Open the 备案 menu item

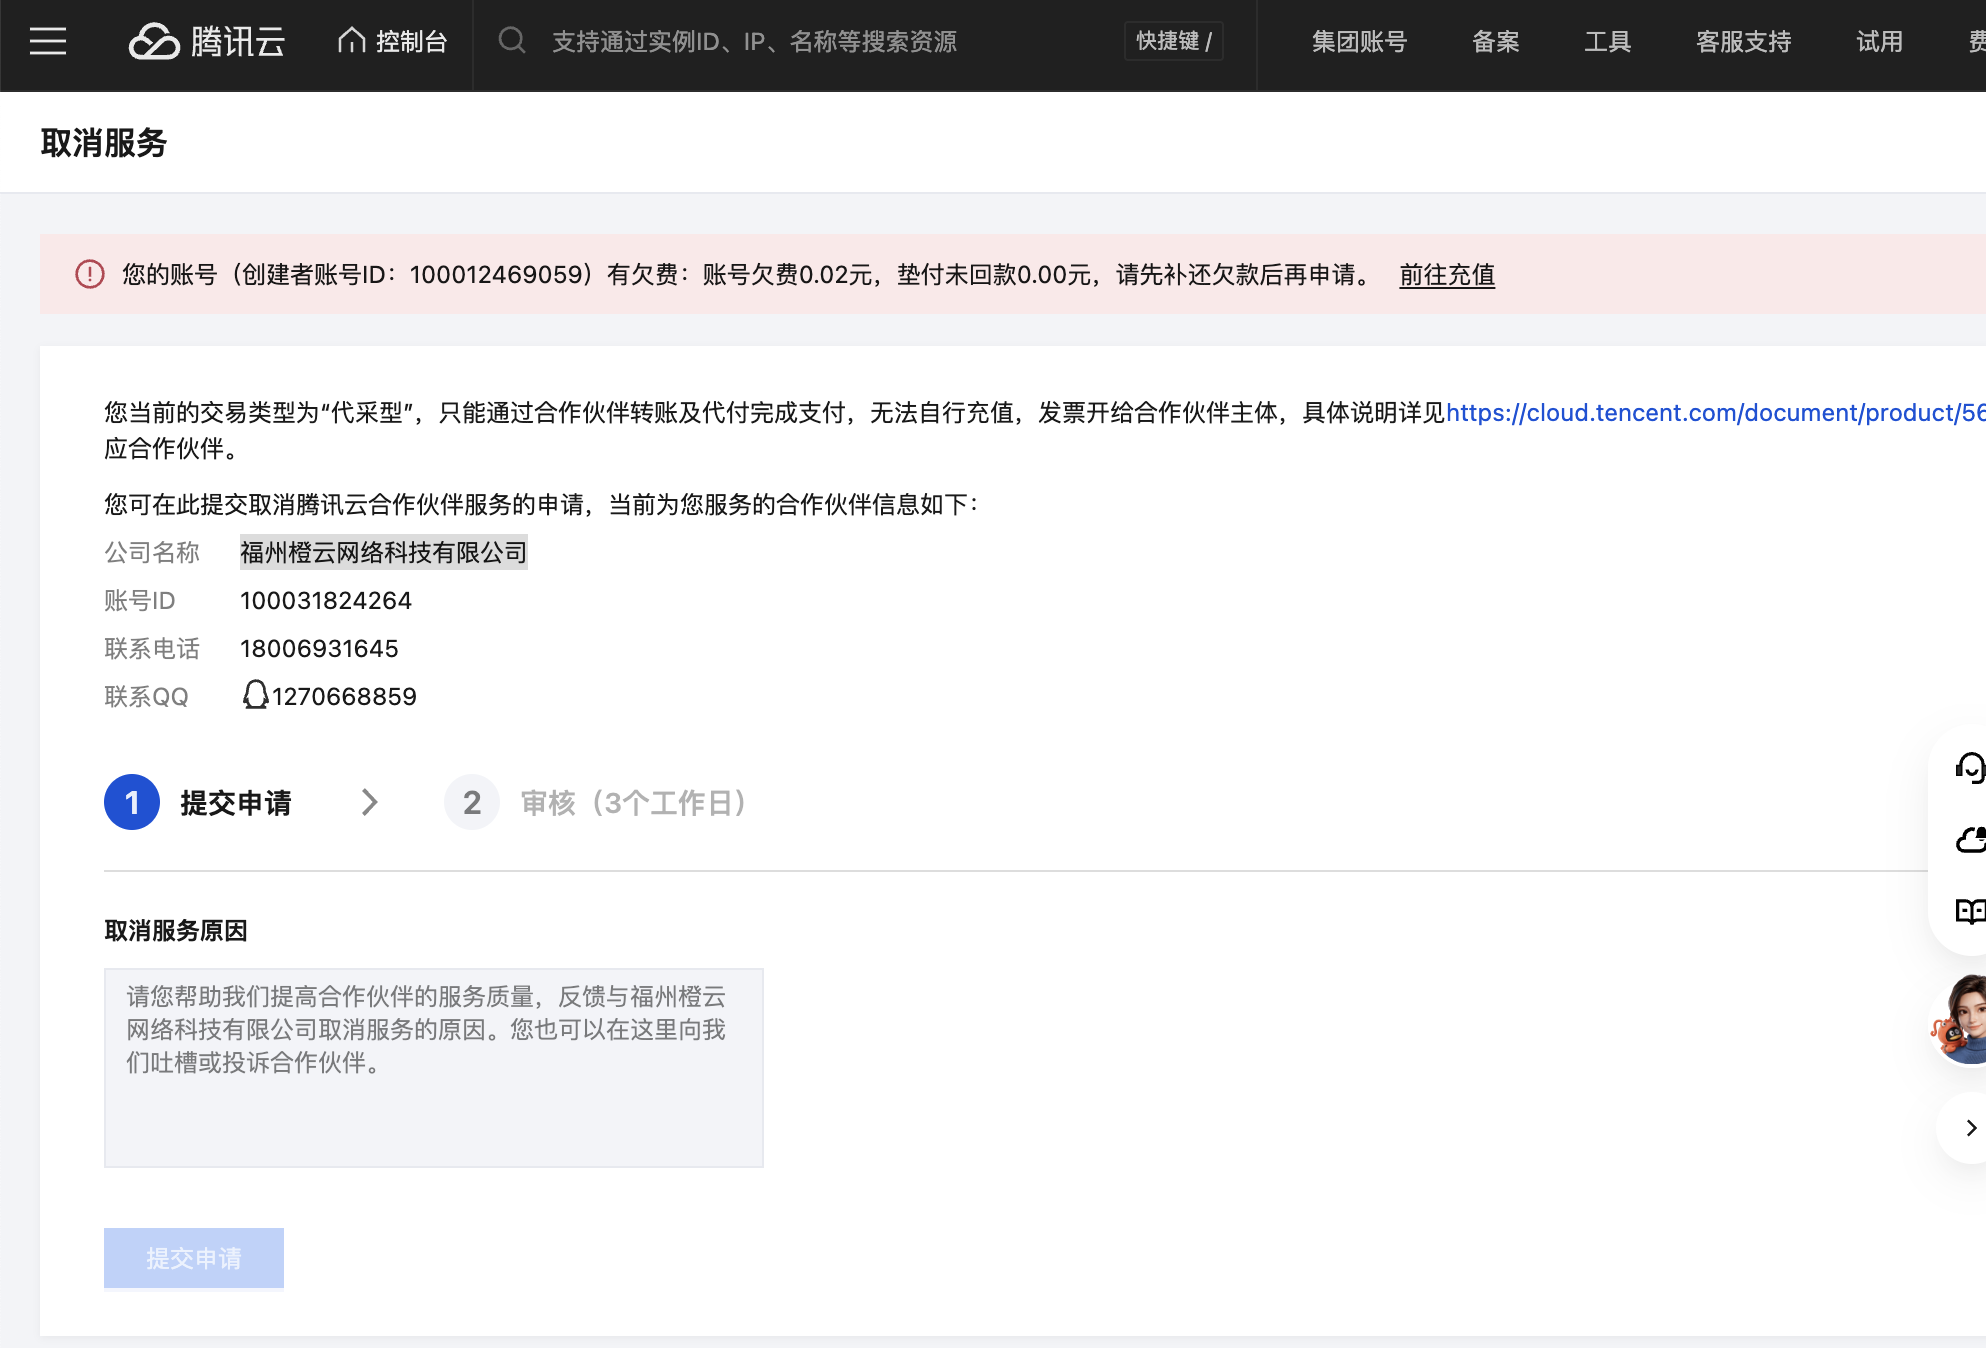(x=1496, y=41)
